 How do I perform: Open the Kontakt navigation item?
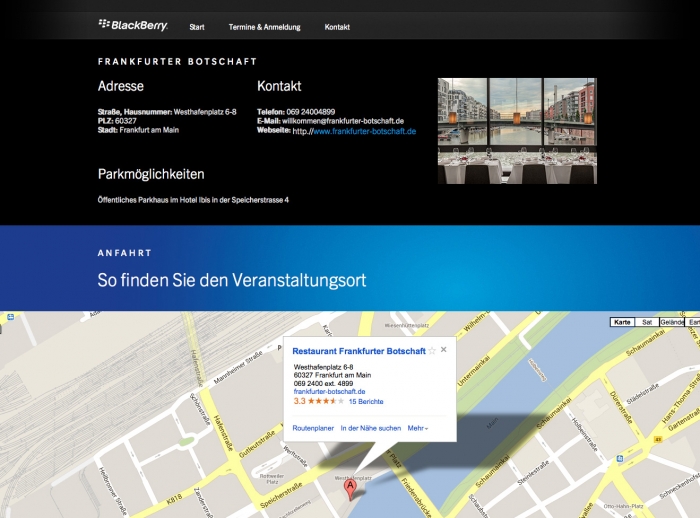(337, 27)
